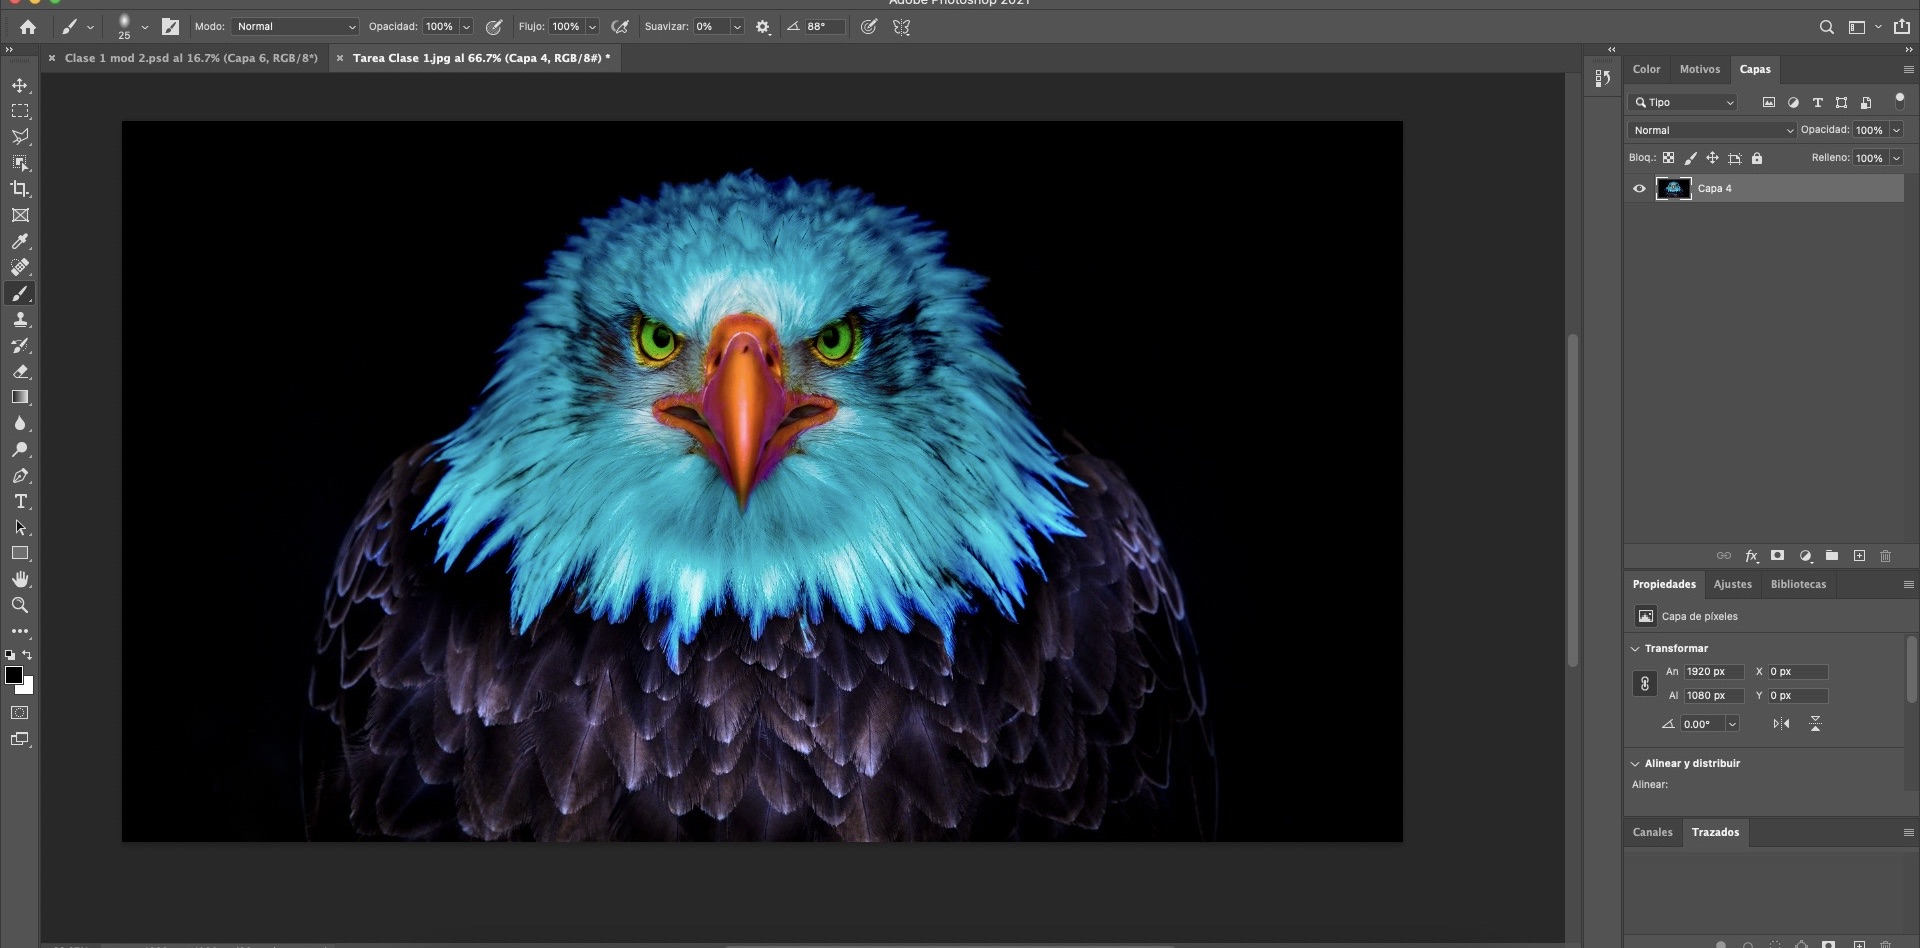Toggle layer filtering switch on

1900,101
